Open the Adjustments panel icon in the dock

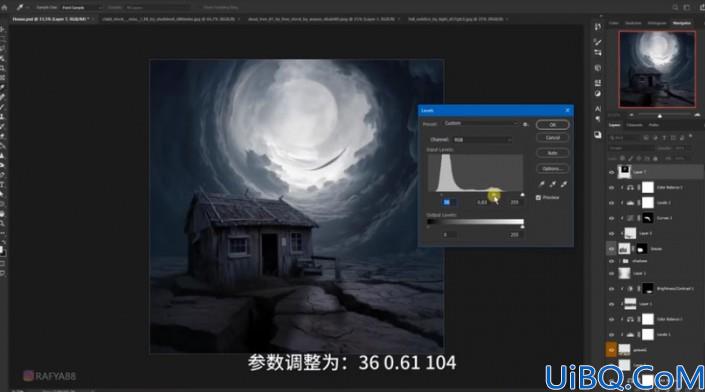[x=598, y=94]
